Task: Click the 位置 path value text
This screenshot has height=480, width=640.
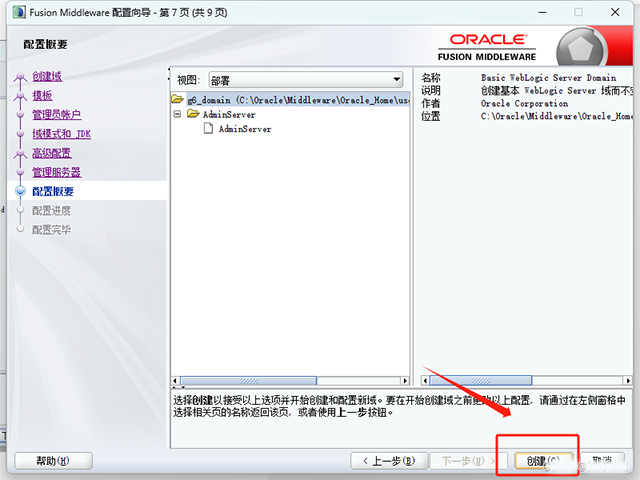Action: (x=557, y=116)
